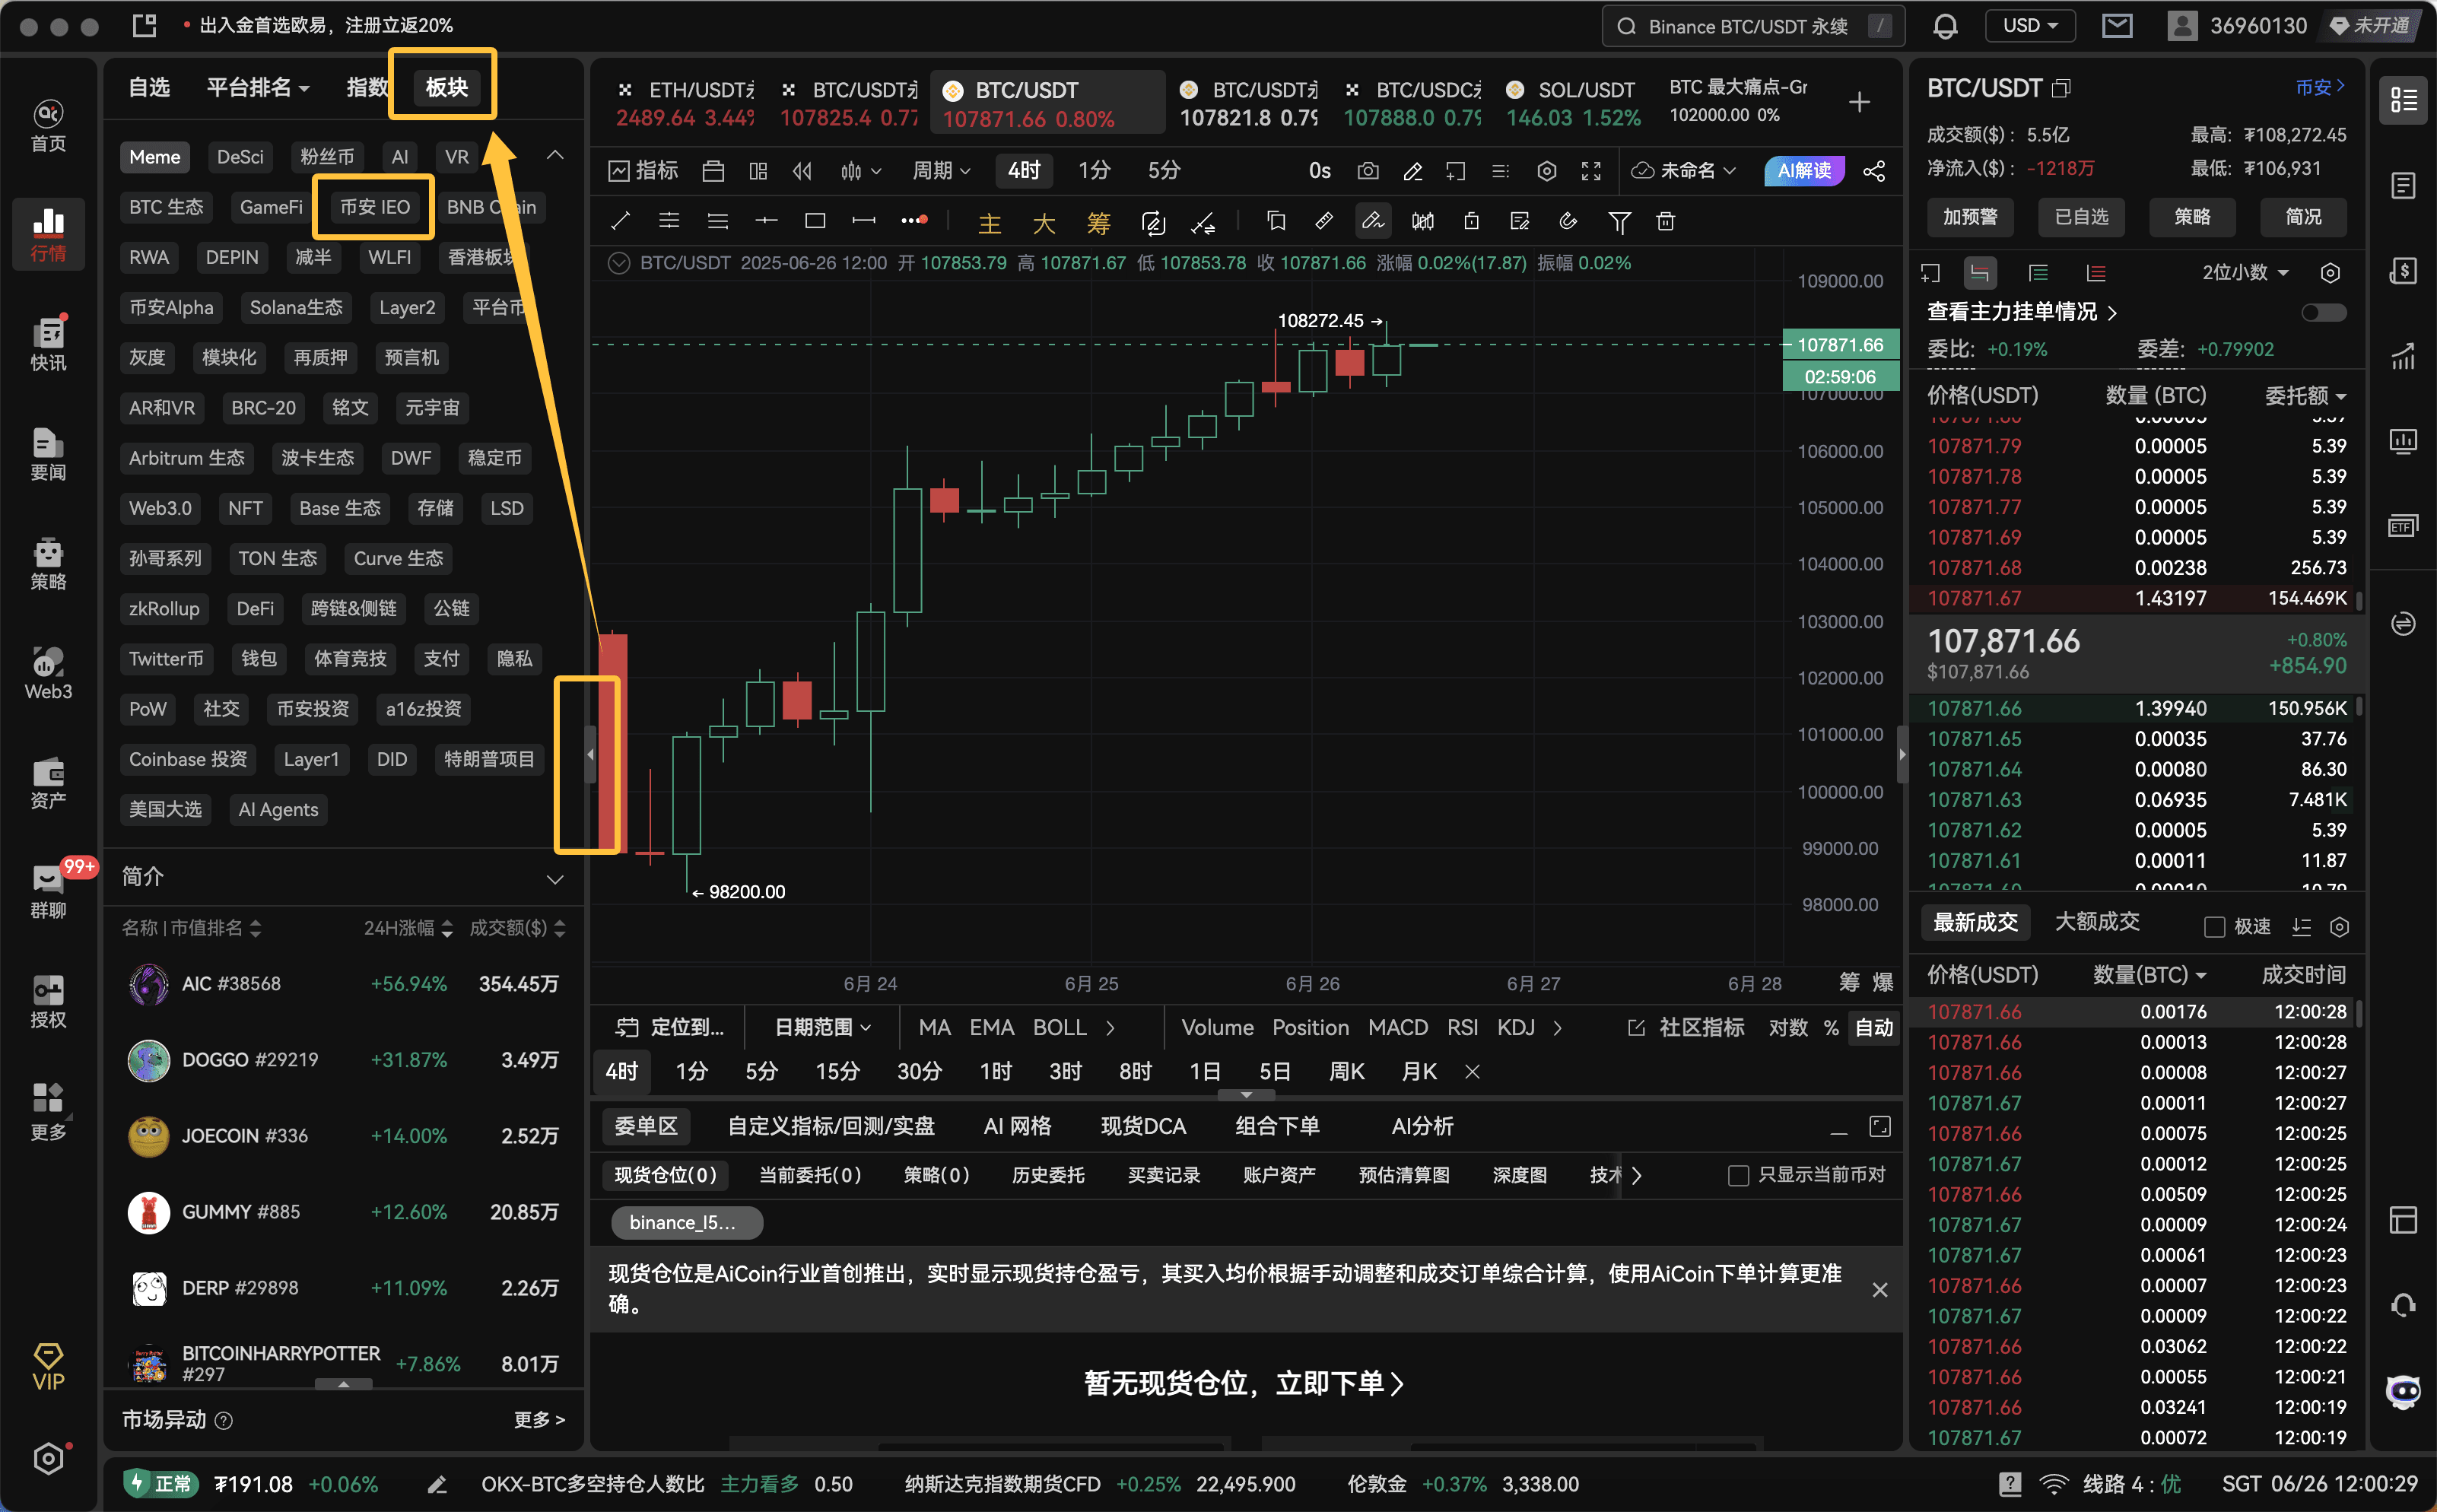Click the 加预警 add alert button
The image size is (2437, 1512).
coord(1969,217)
